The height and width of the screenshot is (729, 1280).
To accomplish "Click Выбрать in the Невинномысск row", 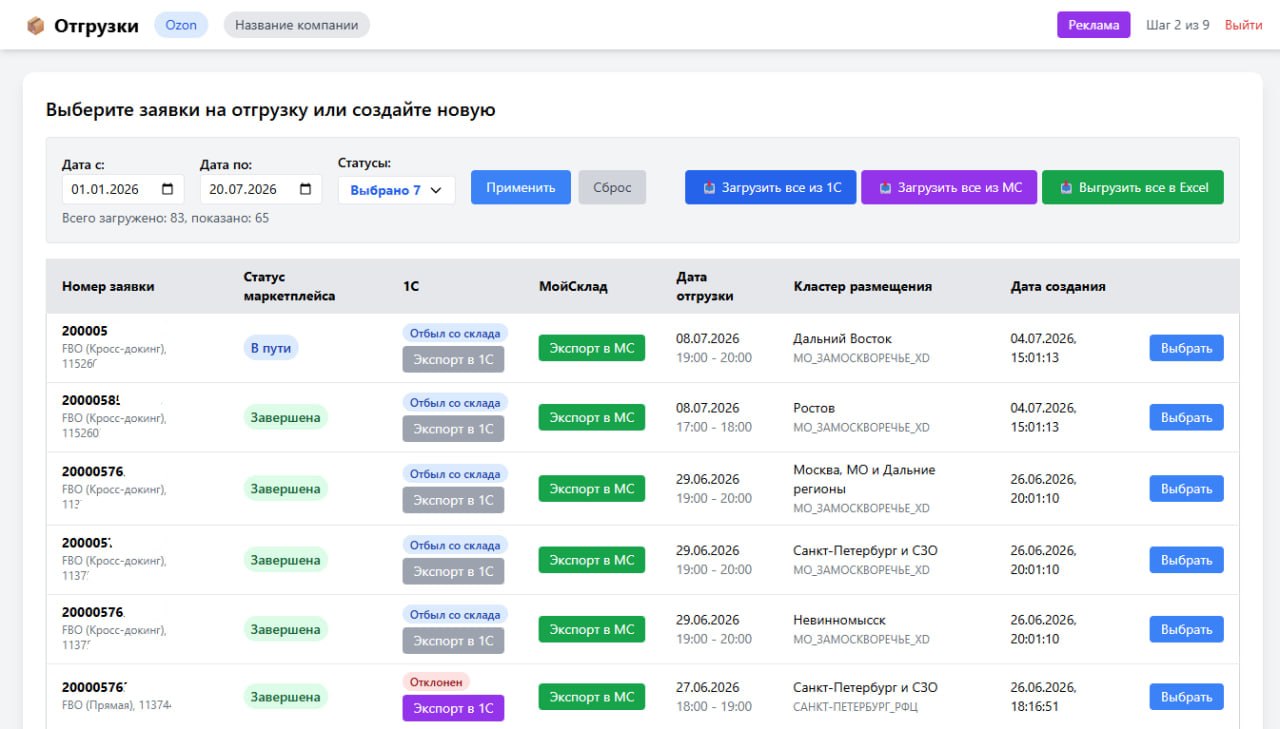I will point(1186,629).
